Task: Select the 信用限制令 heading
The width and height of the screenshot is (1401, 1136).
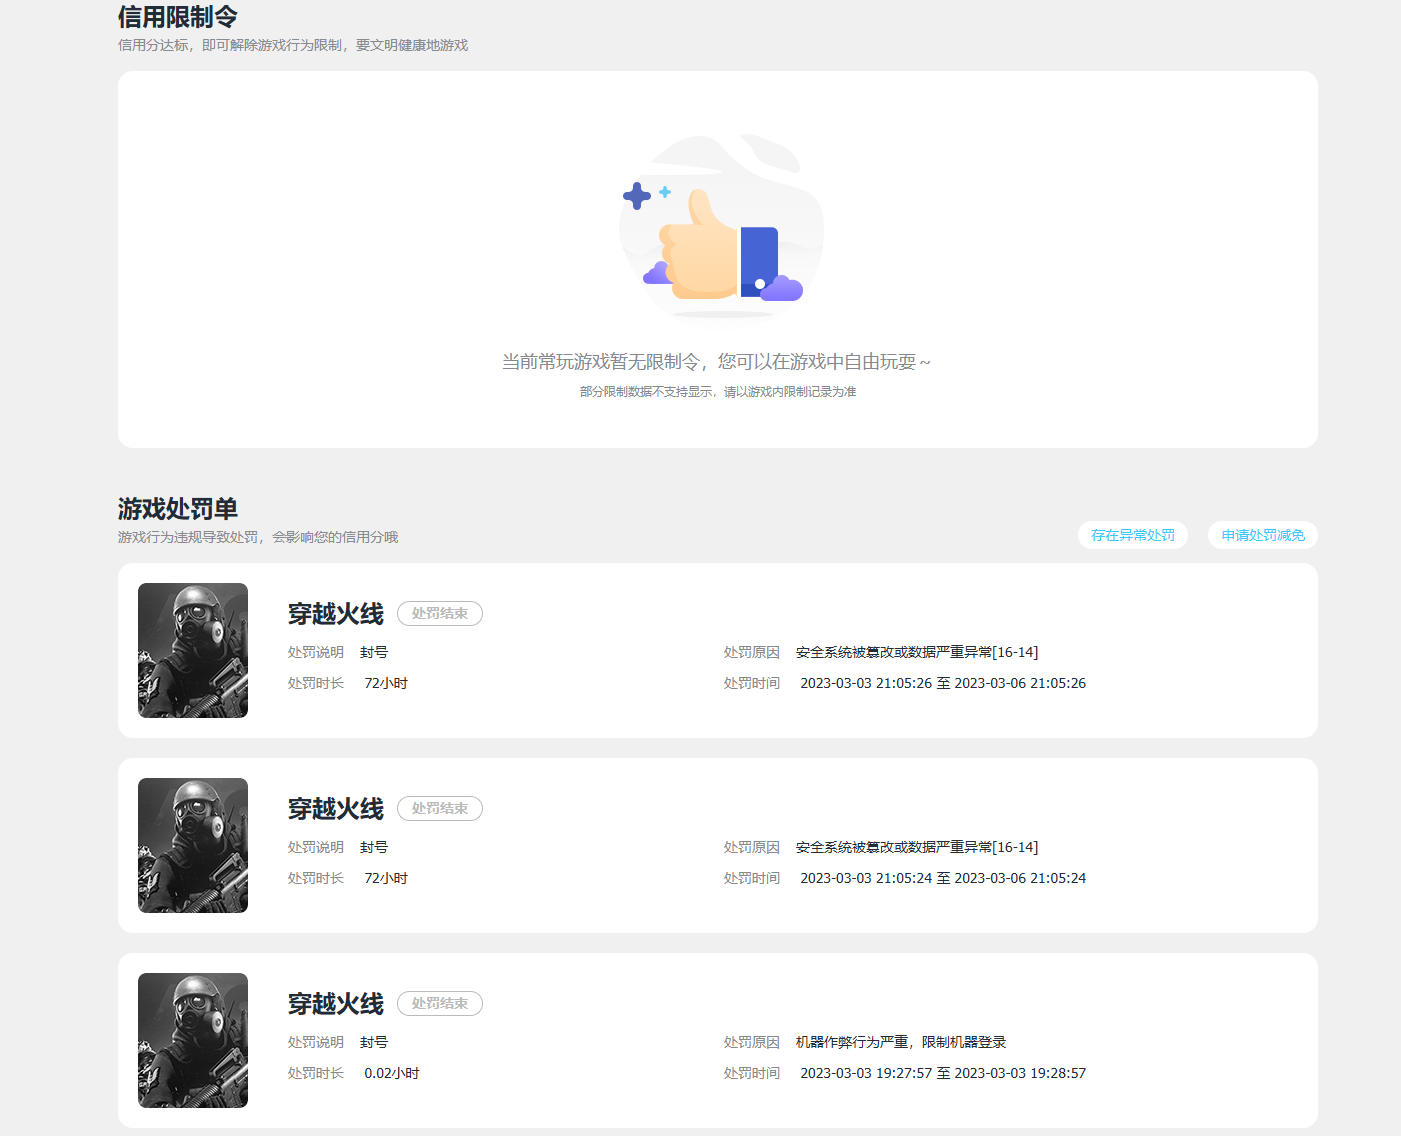Action: click(178, 17)
